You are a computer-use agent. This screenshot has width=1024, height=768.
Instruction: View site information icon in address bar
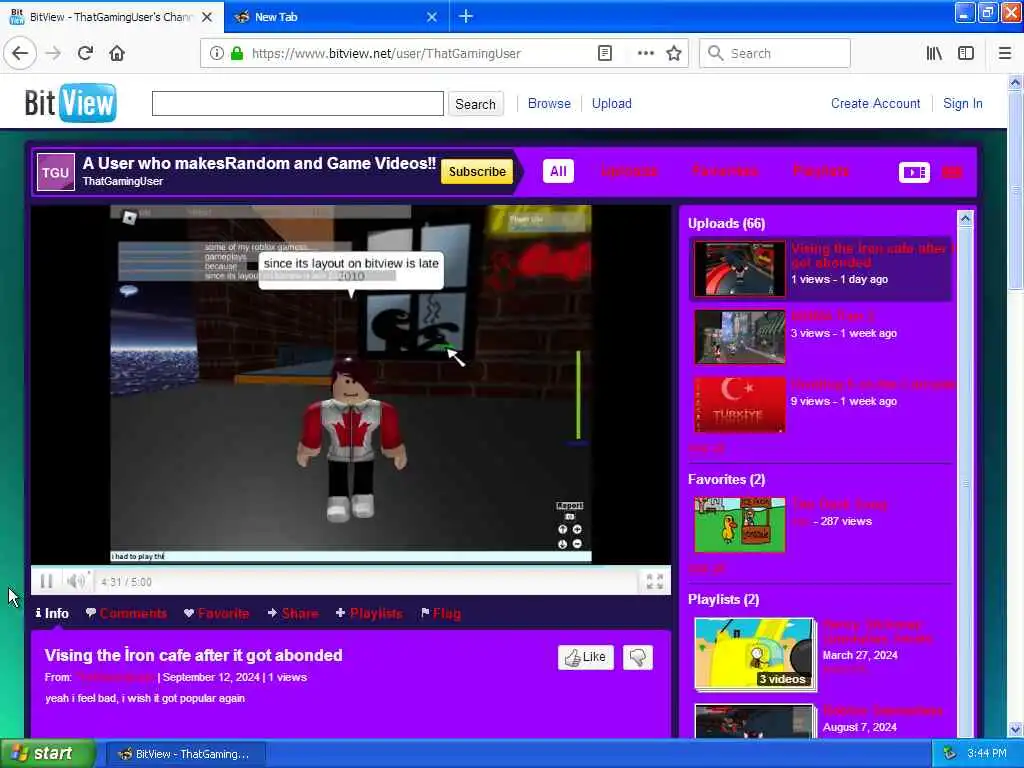click(216, 53)
